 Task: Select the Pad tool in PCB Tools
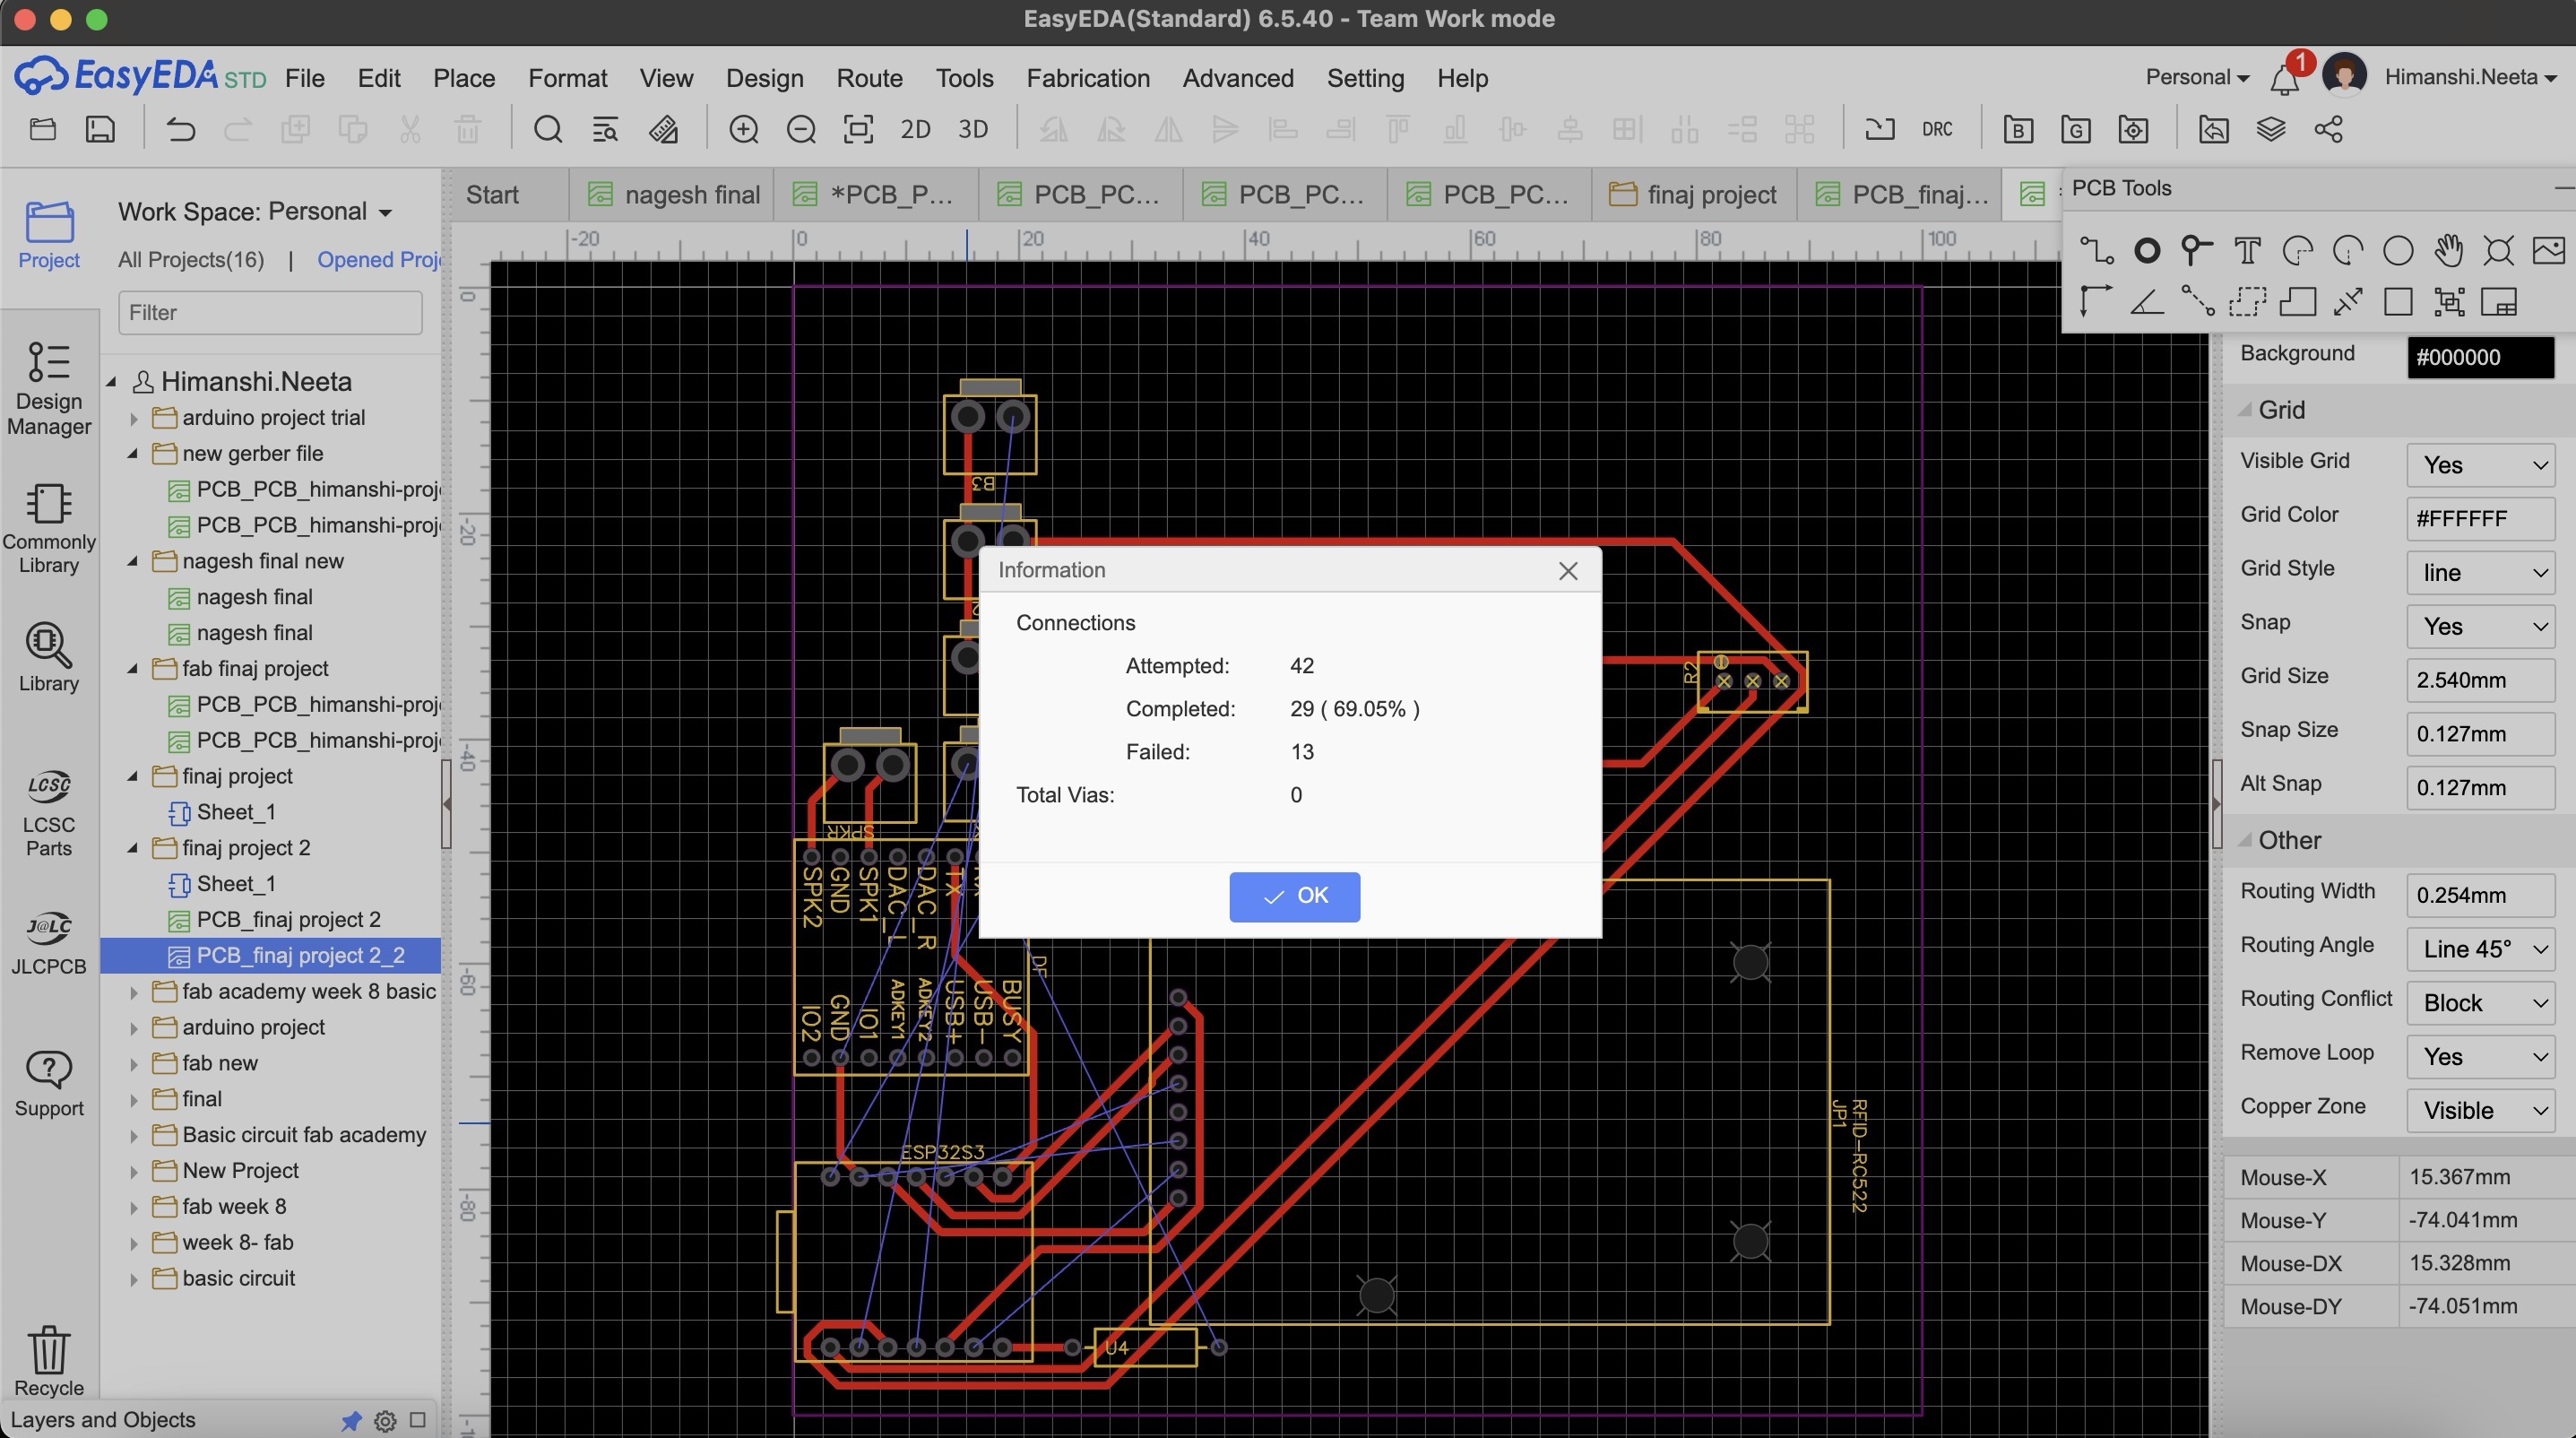tap(2146, 250)
